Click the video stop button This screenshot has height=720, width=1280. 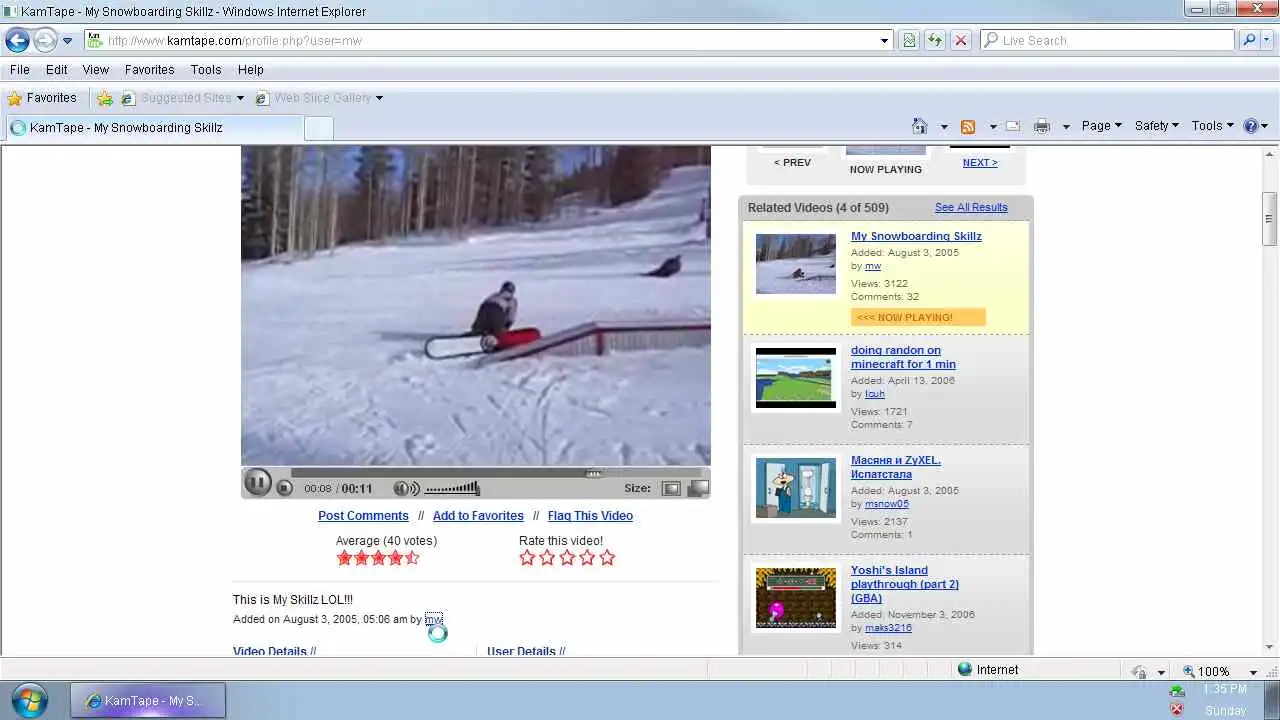click(285, 488)
